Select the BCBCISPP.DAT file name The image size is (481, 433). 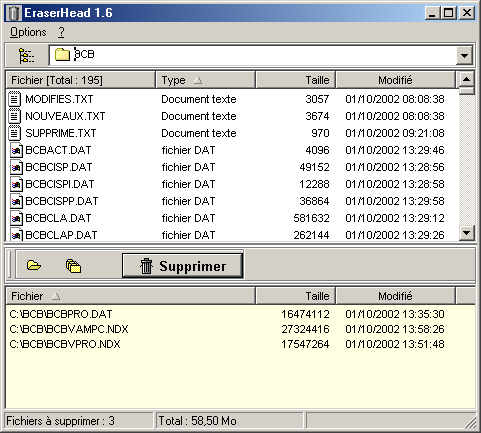point(62,201)
